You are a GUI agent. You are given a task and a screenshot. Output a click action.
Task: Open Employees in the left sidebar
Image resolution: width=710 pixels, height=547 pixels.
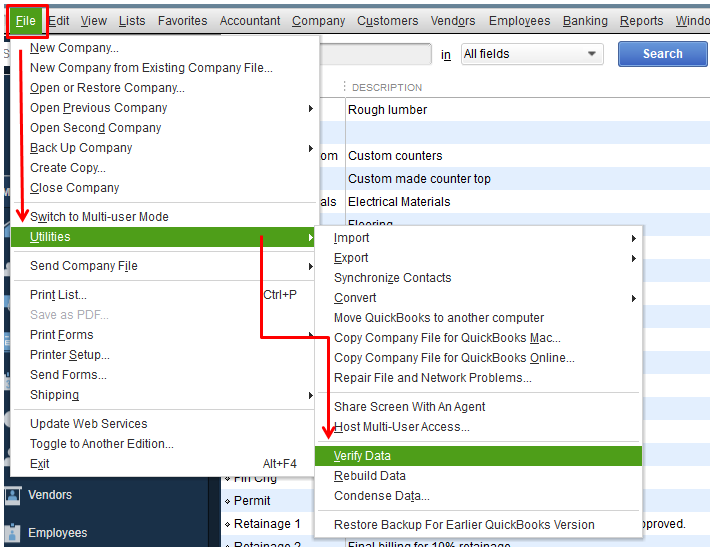pyautogui.click(x=58, y=533)
